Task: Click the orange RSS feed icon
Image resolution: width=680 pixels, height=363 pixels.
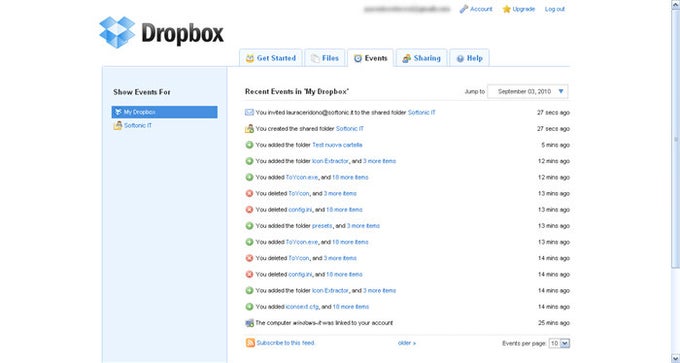Action: 250,343
